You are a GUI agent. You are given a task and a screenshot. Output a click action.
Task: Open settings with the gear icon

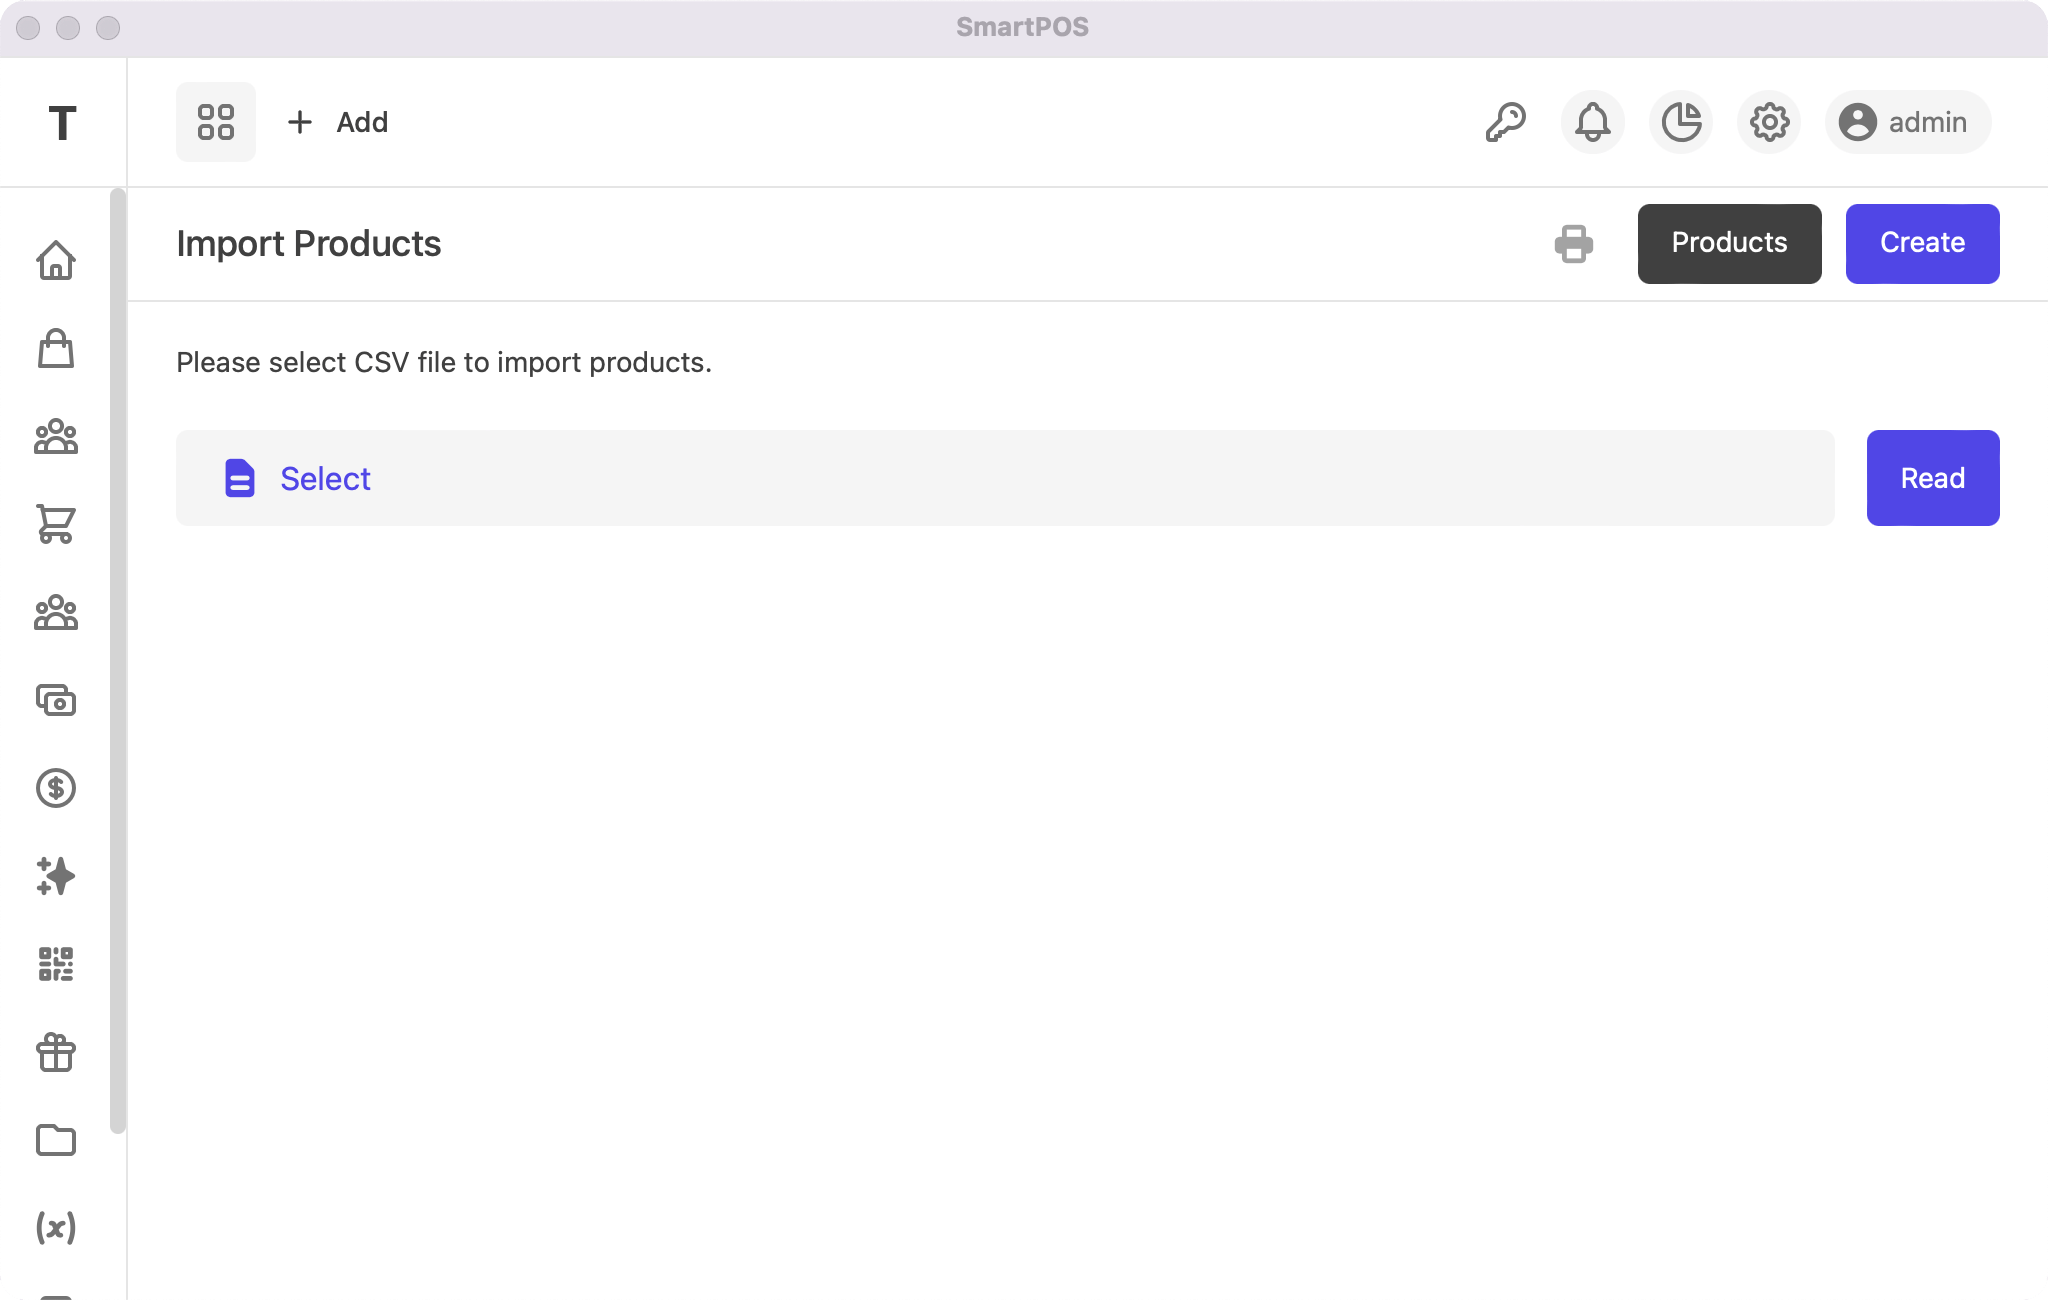coord(1768,122)
